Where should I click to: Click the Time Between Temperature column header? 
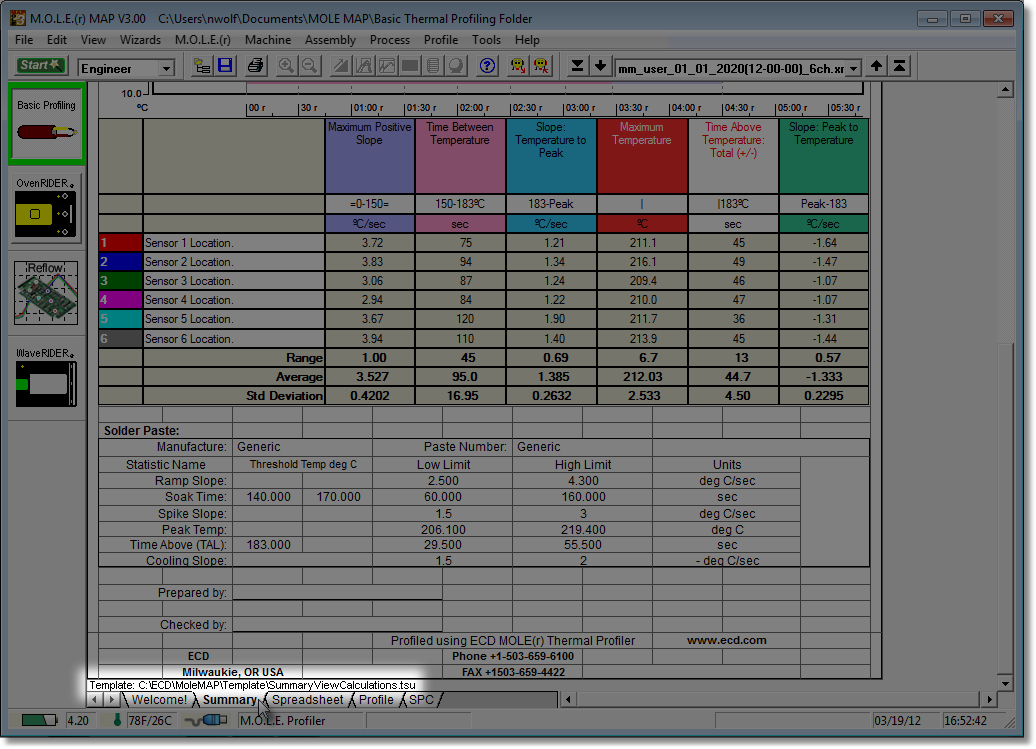(x=460, y=156)
